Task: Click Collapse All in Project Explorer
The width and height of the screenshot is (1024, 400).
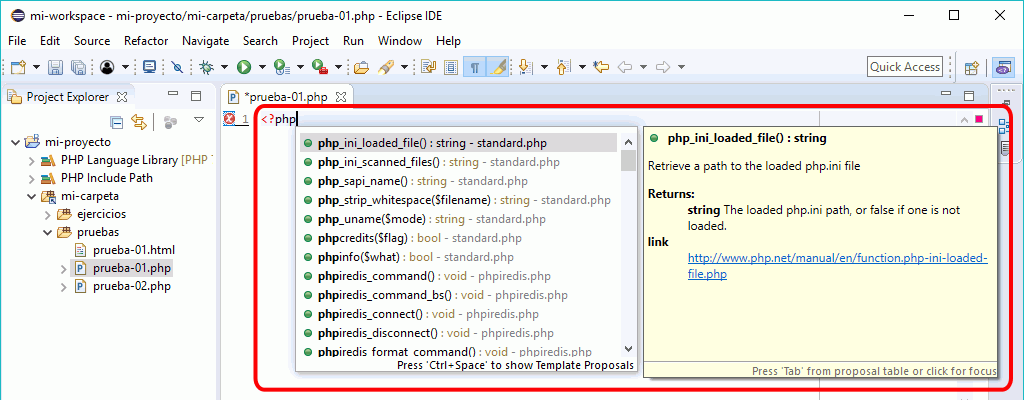Action: click(116, 122)
